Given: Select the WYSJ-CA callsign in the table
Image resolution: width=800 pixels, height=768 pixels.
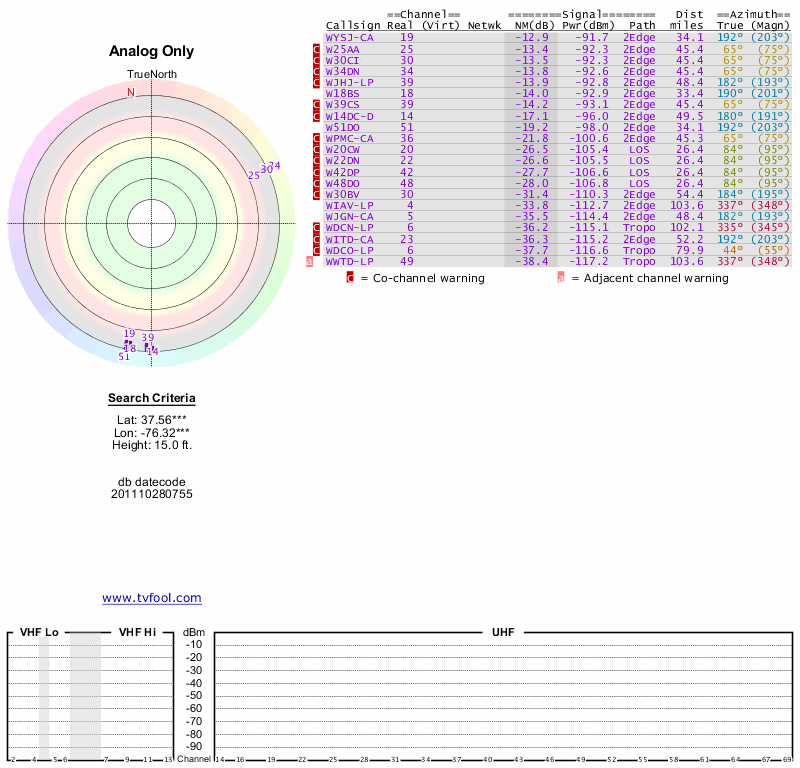Looking at the screenshot, I should tap(350, 37).
